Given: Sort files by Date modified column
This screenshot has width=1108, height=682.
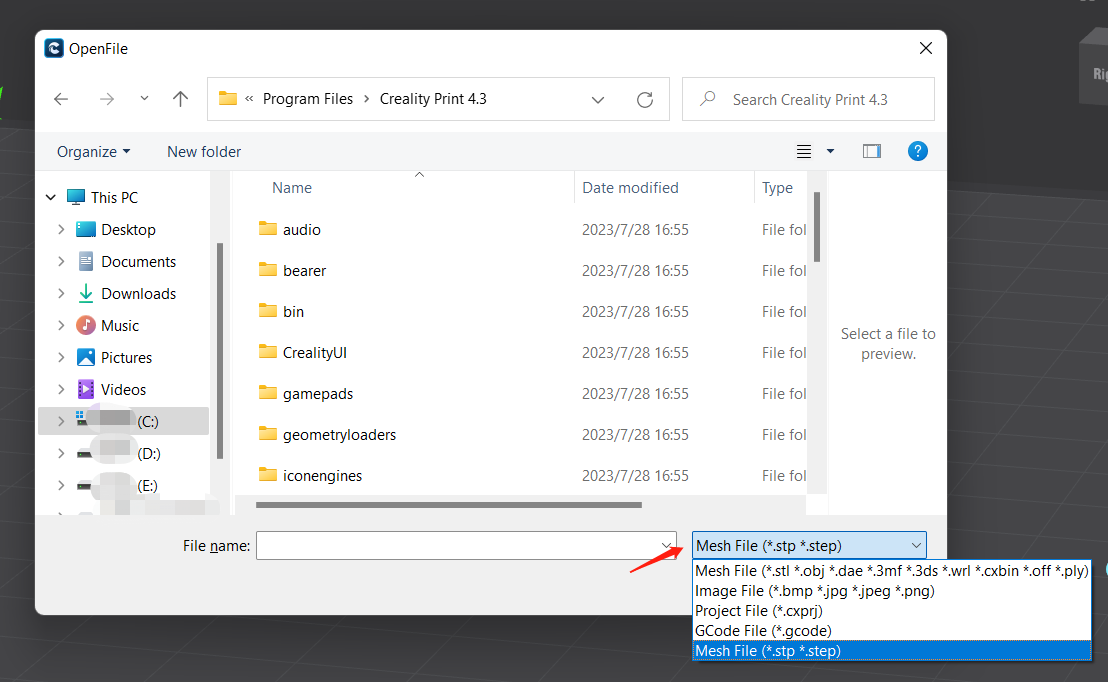Looking at the screenshot, I should tap(630, 188).
